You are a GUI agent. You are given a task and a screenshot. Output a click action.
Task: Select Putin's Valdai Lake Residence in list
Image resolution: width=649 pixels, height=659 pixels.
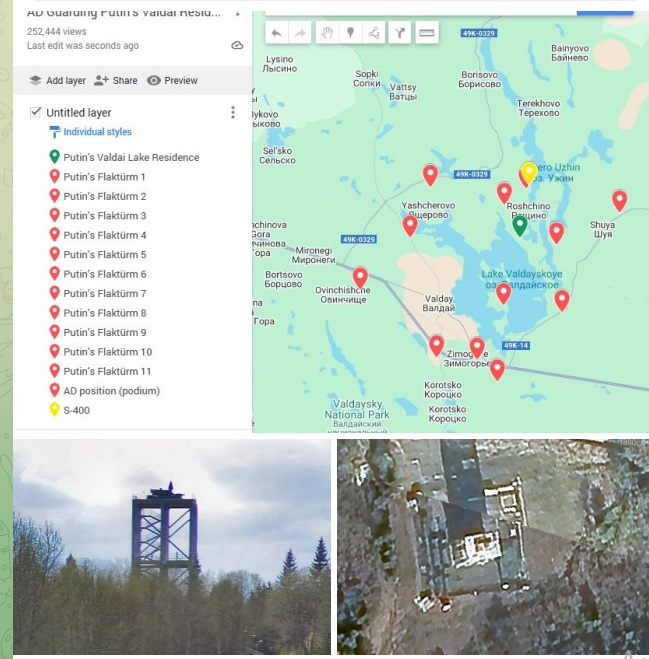130,157
